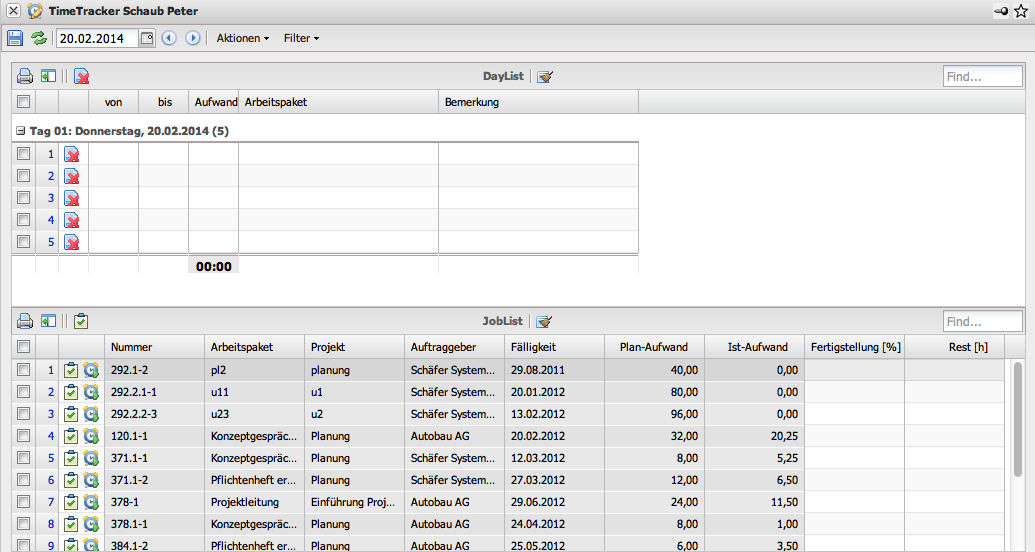Open the Aktionen dropdown menu

pyautogui.click(x=243, y=38)
